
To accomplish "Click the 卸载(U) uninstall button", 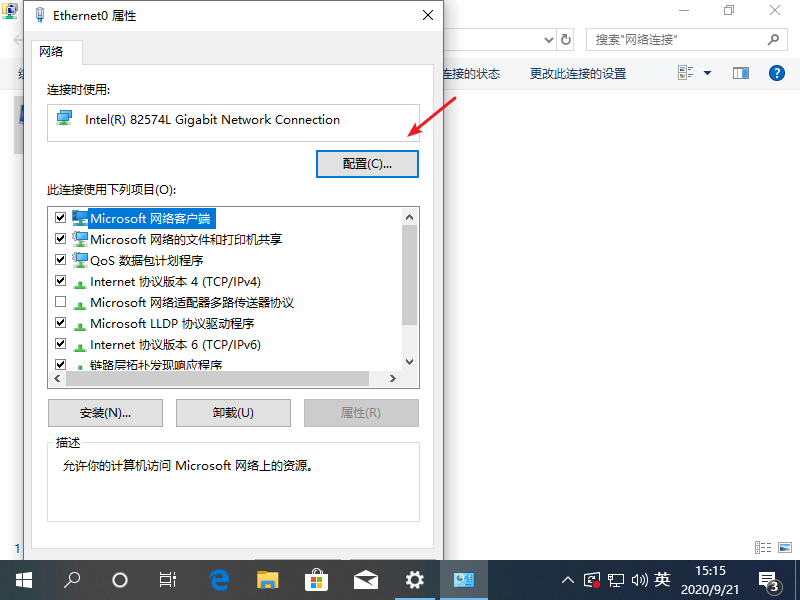I will [x=233, y=413].
